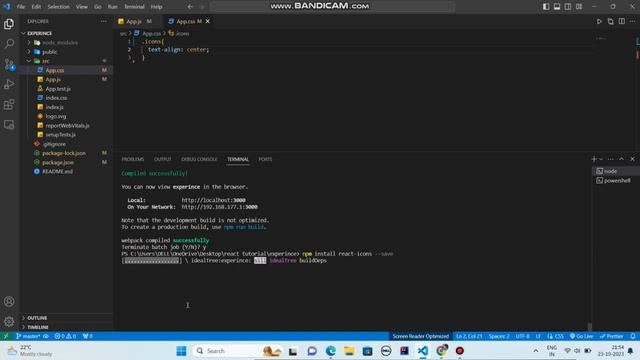Click the errors and warnings indicator
Viewport: 640px width, 360px height.
point(65,336)
